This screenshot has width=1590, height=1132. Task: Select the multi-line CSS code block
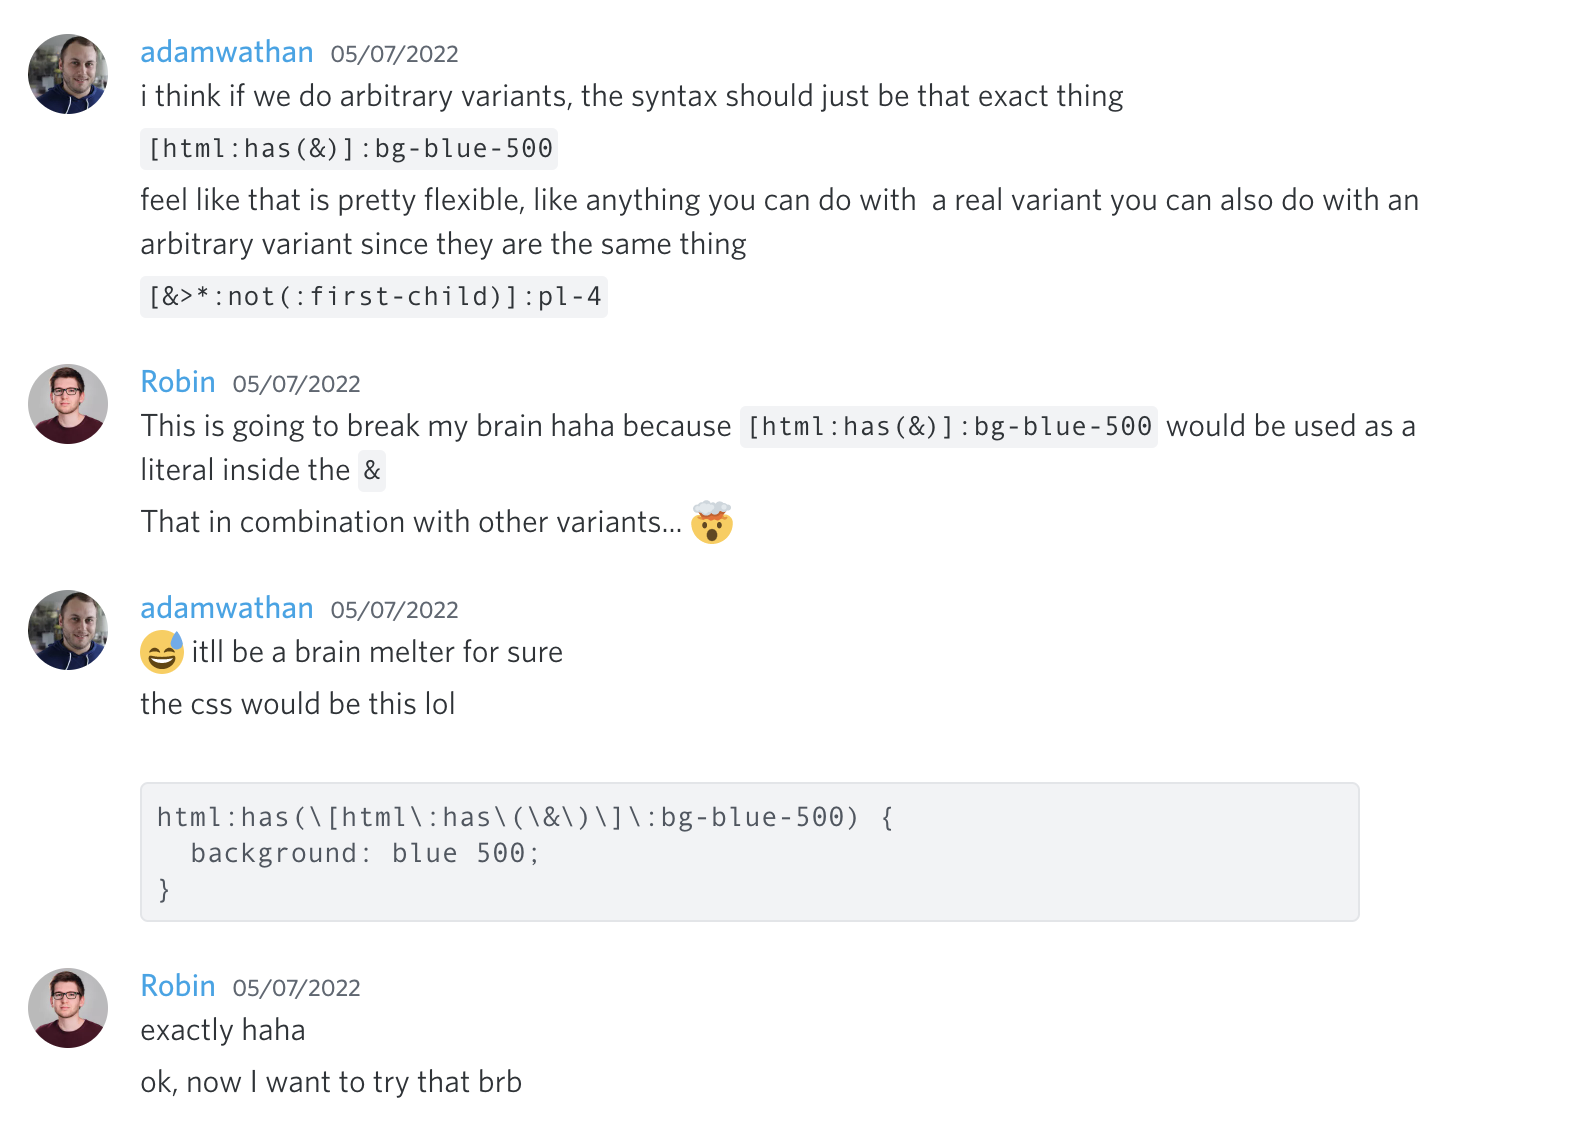click(x=750, y=851)
